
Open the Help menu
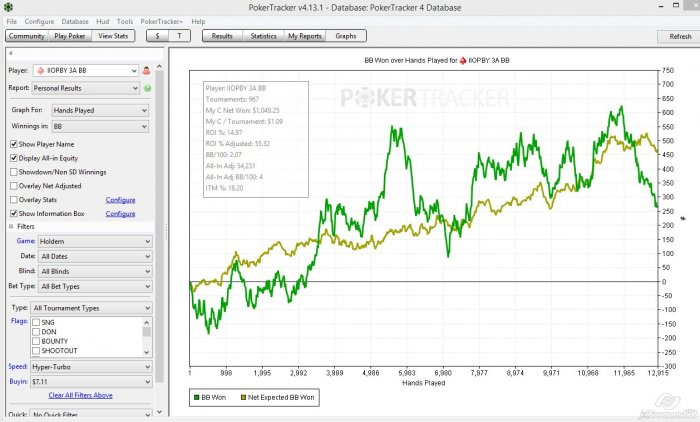coord(198,21)
